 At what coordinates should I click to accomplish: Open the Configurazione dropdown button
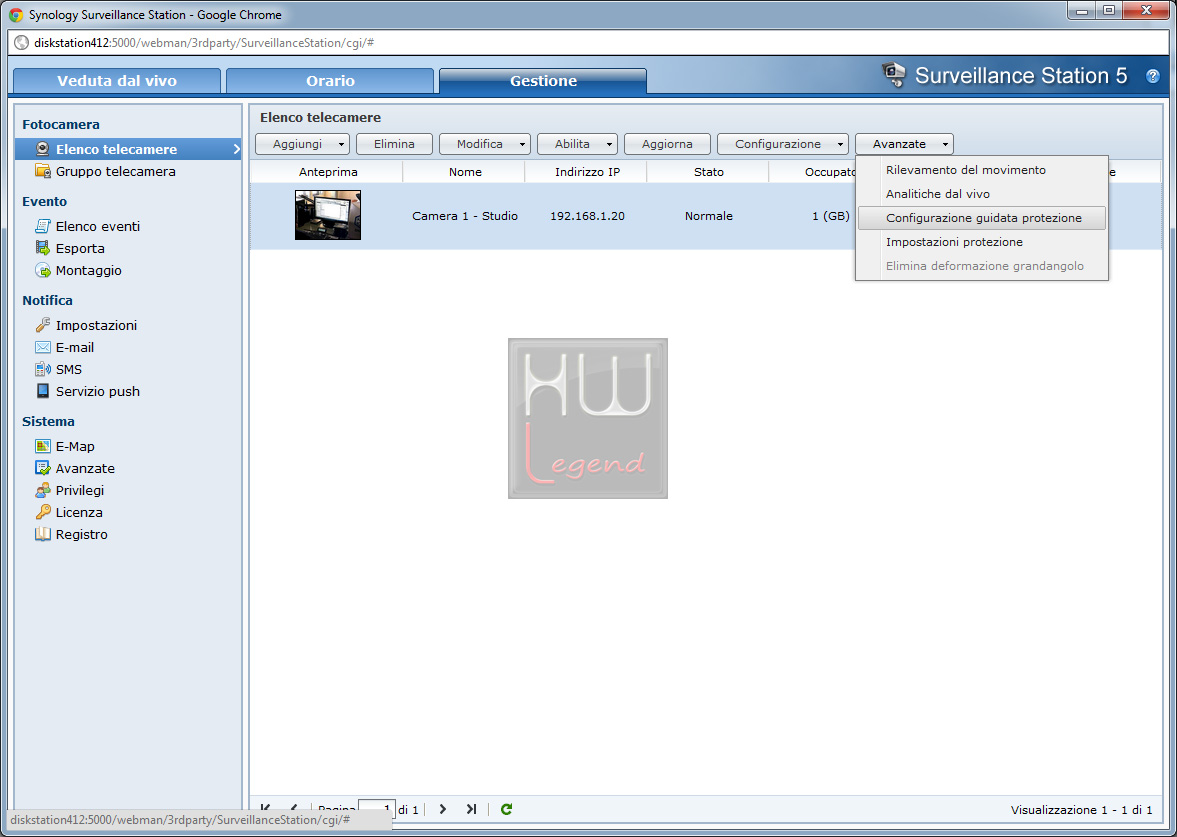(x=783, y=143)
